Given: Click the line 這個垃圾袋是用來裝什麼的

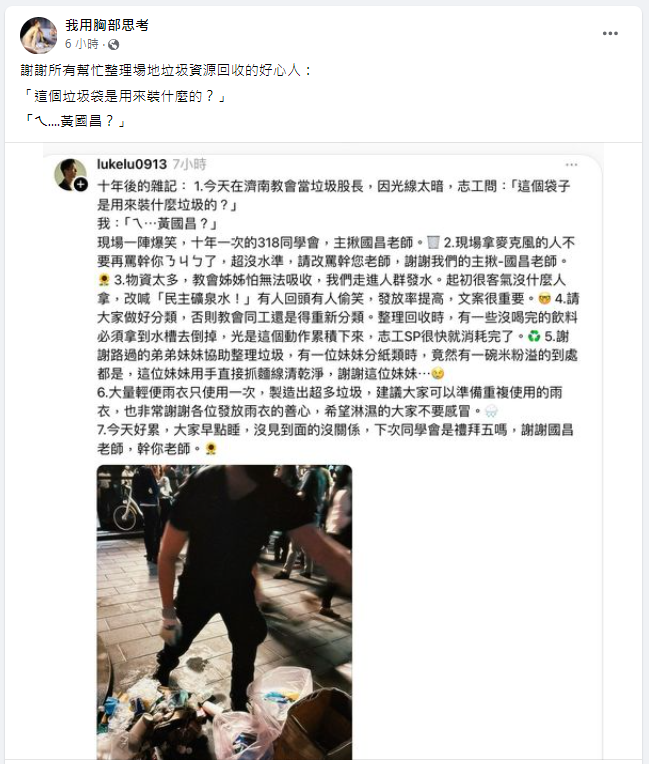Looking at the screenshot, I should [125, 96].
